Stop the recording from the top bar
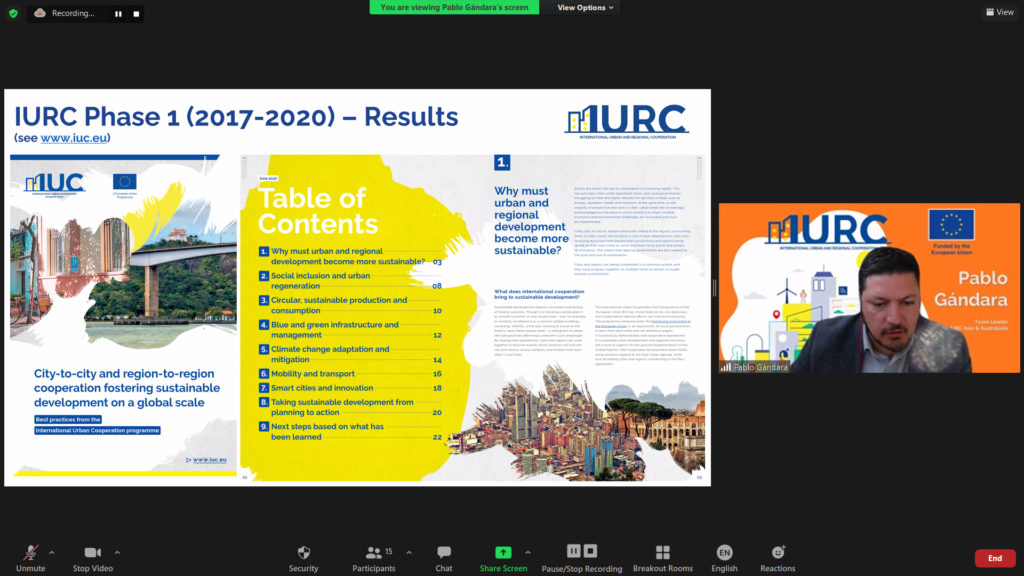The image size is (1024, 576). (137, 14)
